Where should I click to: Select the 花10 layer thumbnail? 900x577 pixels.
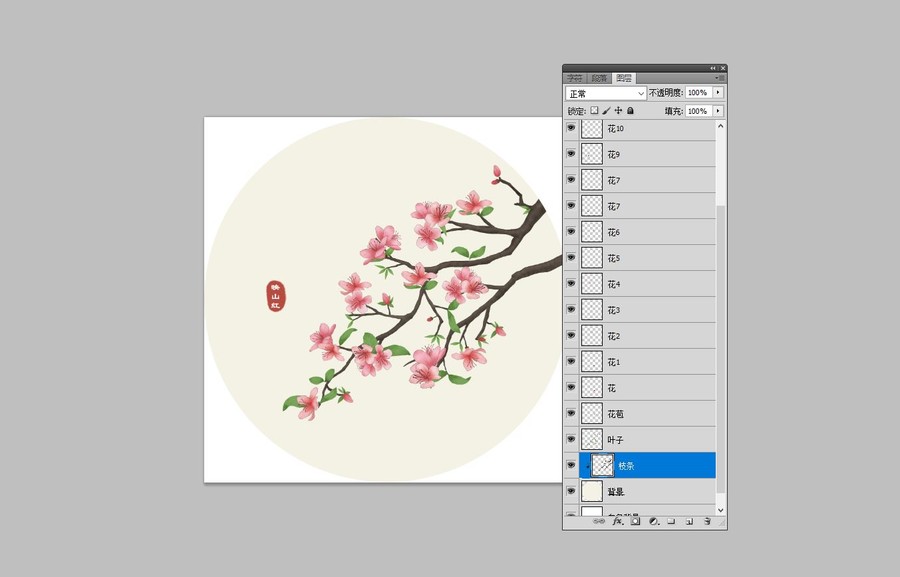[592, 129]
